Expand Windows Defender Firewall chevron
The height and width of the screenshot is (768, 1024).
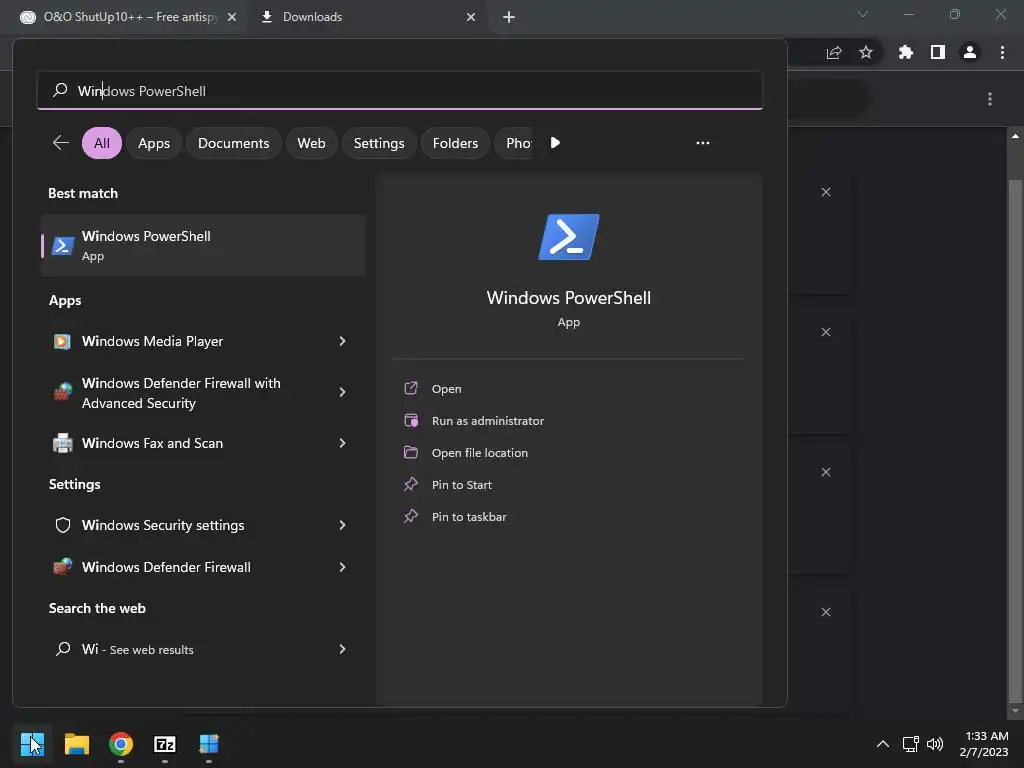coord(342,567)
